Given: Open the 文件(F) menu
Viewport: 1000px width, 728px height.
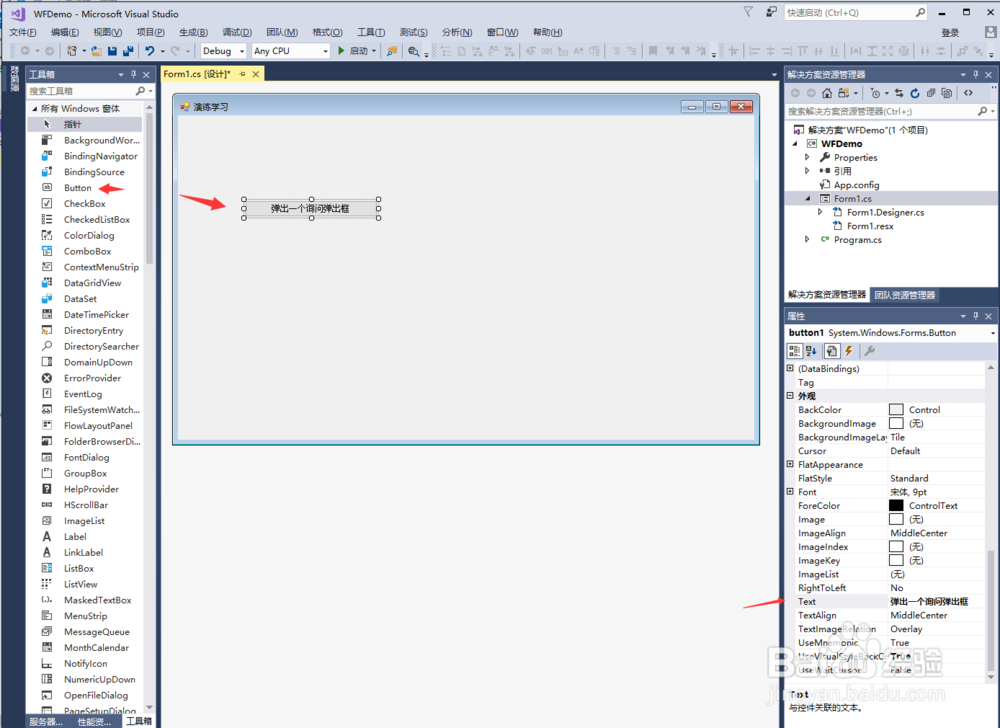Looking at the screenshot, I should [x=23, y=33].
